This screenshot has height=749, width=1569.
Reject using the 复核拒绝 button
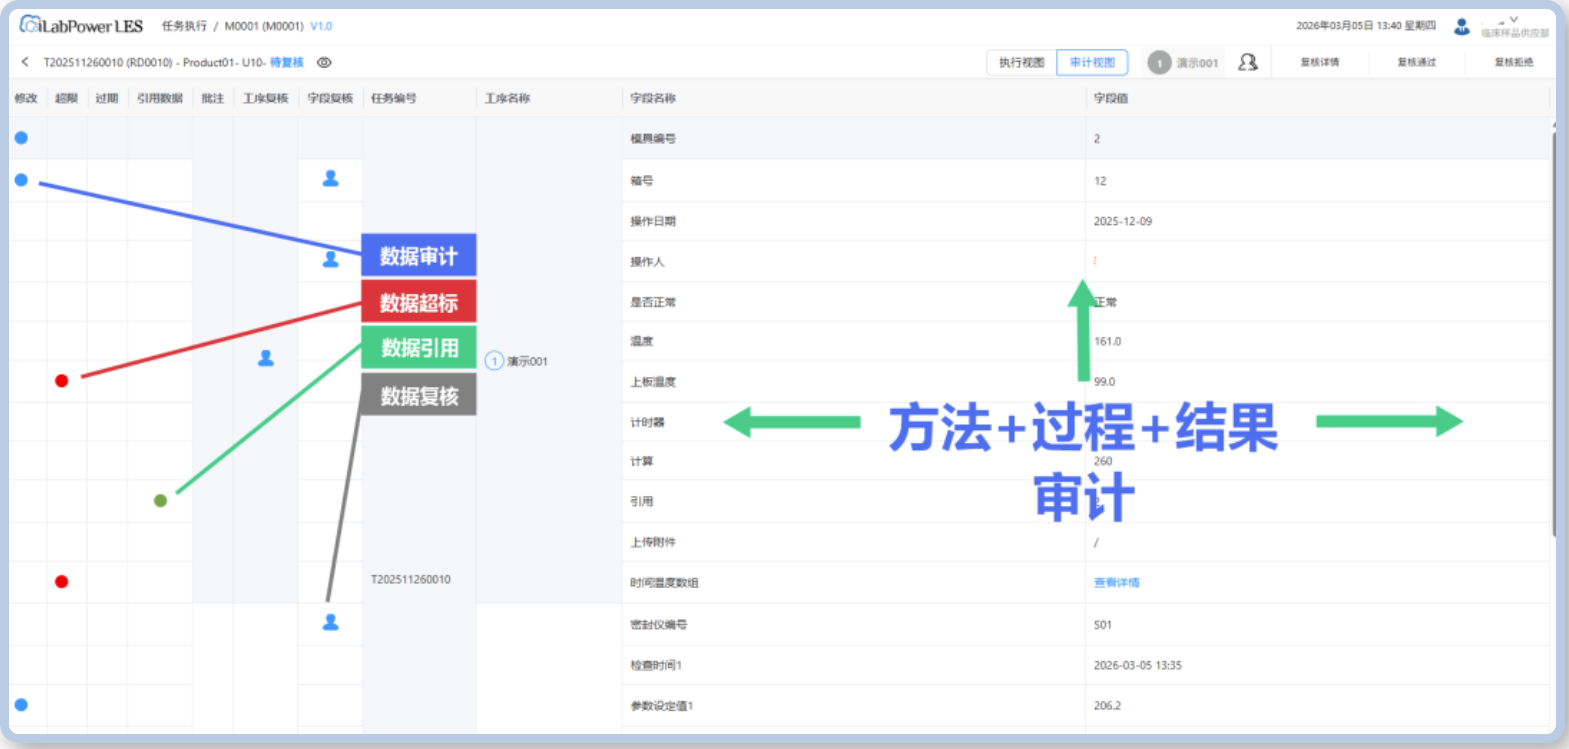(1513, 62)
